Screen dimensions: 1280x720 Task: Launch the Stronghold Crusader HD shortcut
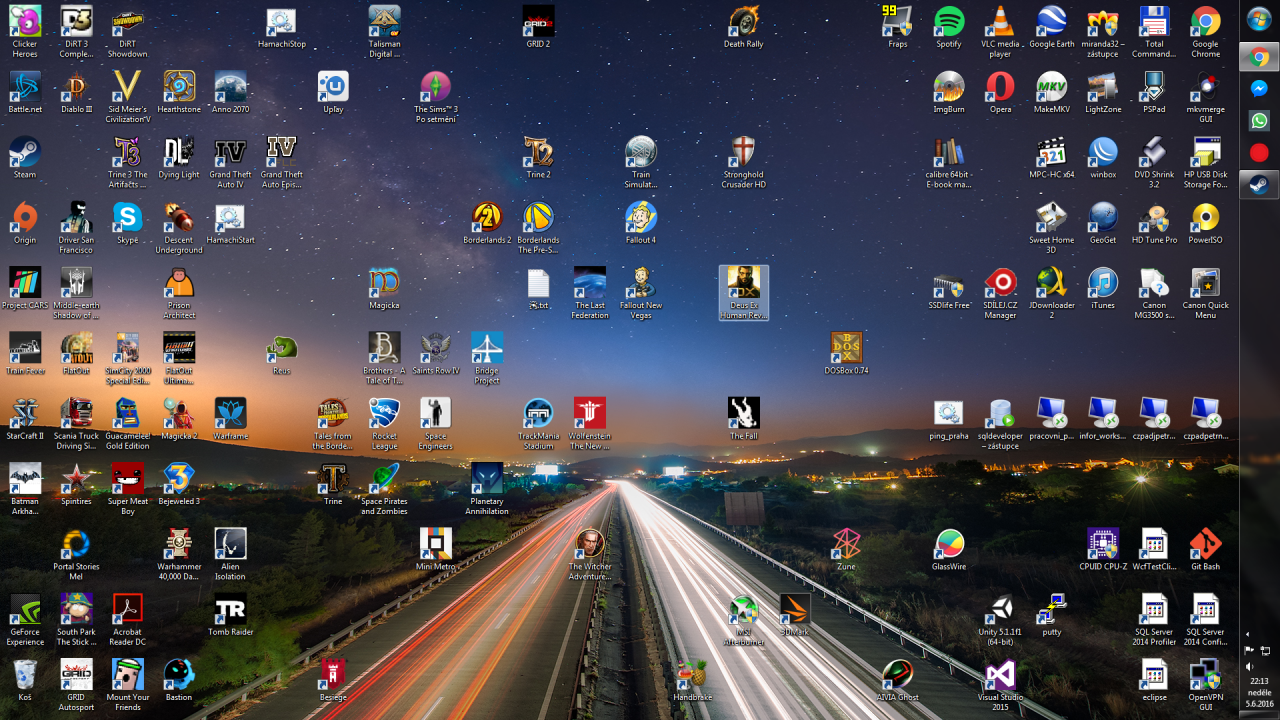pyautogui.click(x=743, y=163)
